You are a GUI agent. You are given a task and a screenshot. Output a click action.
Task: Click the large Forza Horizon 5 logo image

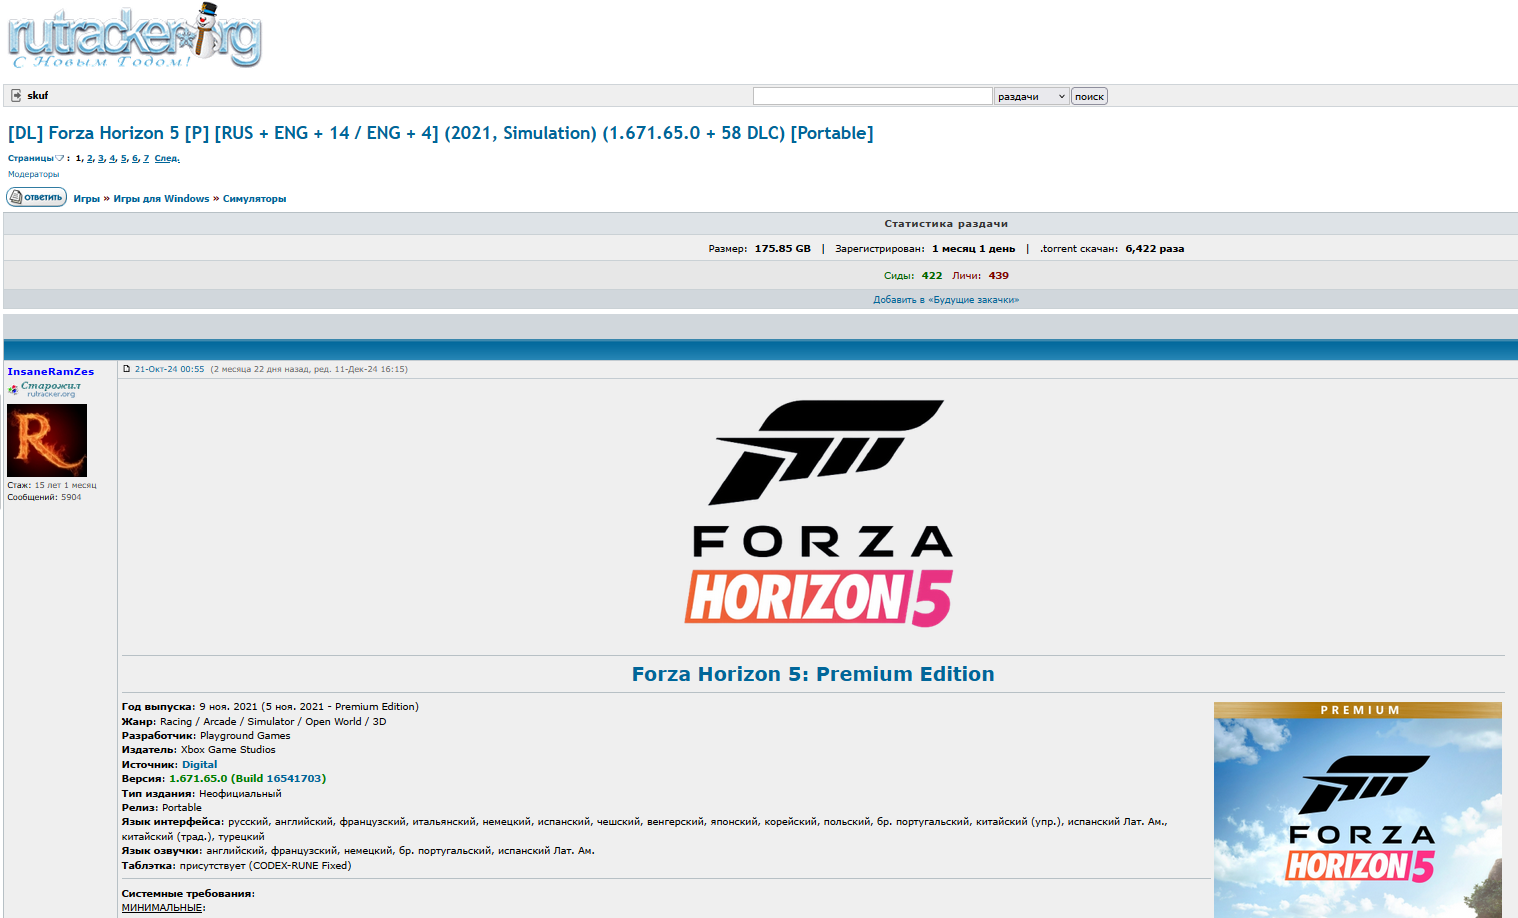[819, 514]
